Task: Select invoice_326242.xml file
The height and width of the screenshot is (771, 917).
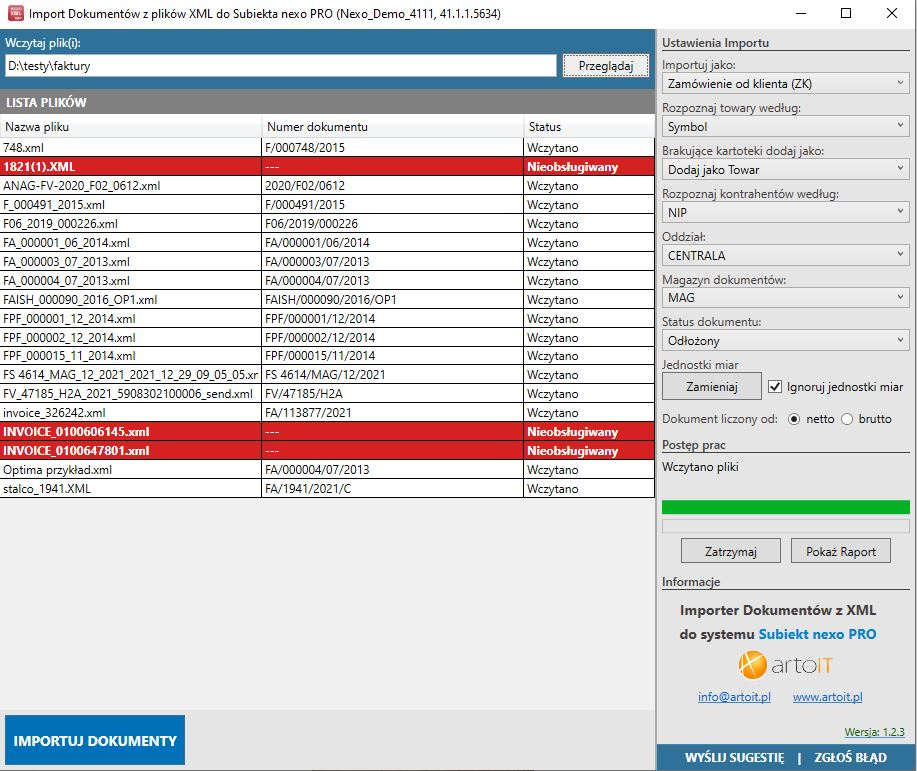Action: (327, 412)
